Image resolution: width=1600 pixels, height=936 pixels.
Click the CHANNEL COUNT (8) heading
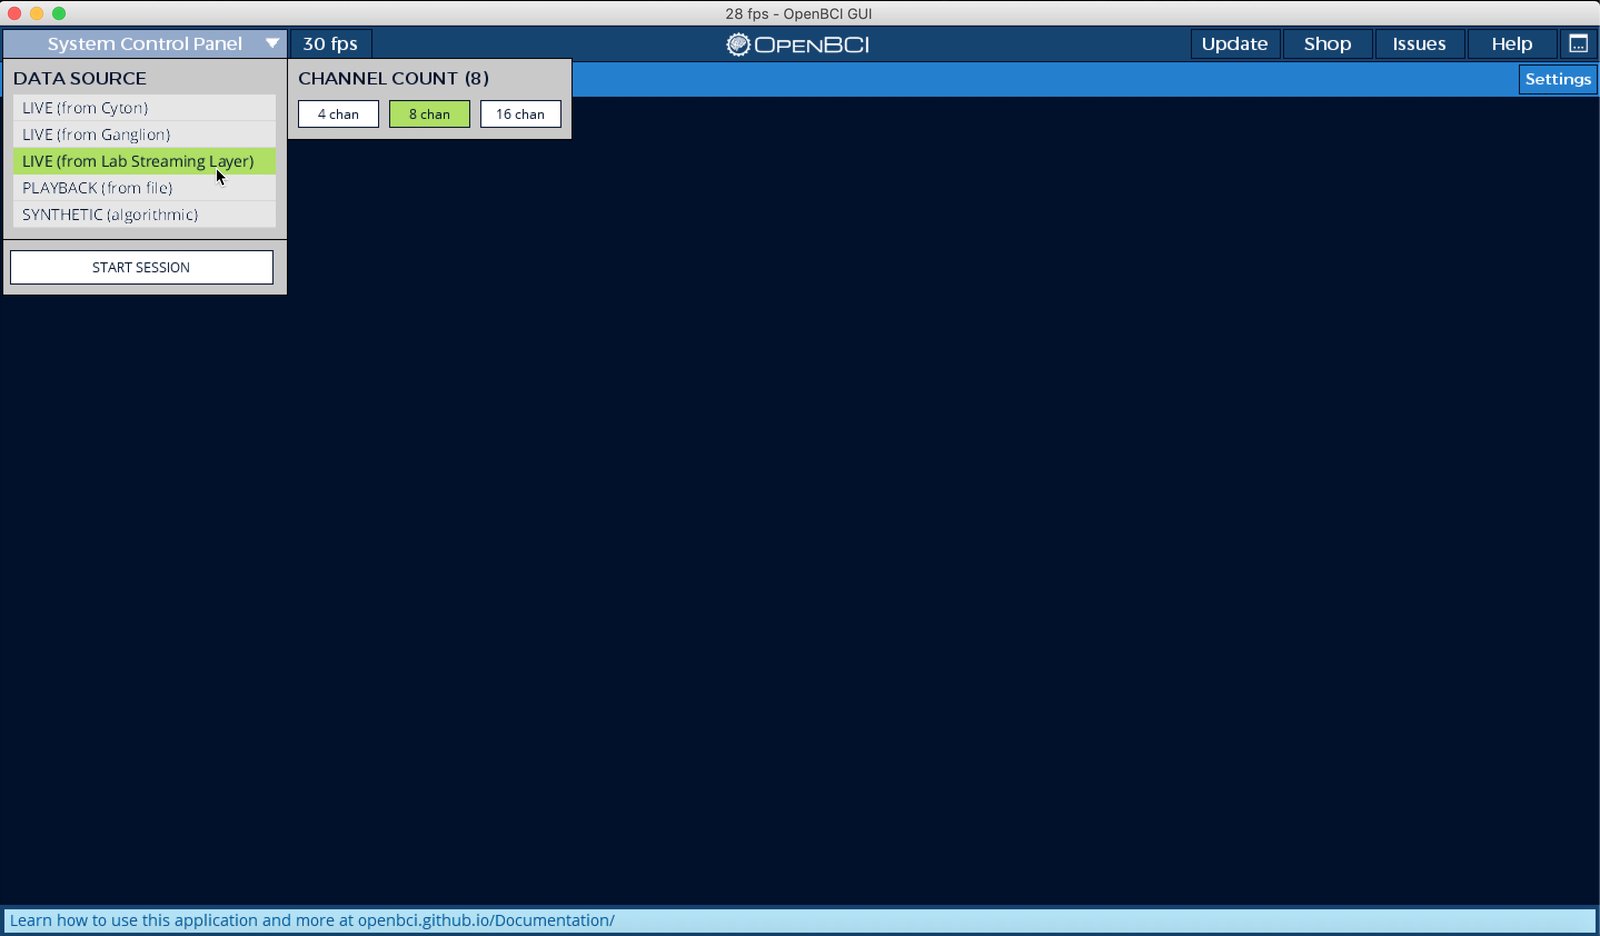pos(393,78)
